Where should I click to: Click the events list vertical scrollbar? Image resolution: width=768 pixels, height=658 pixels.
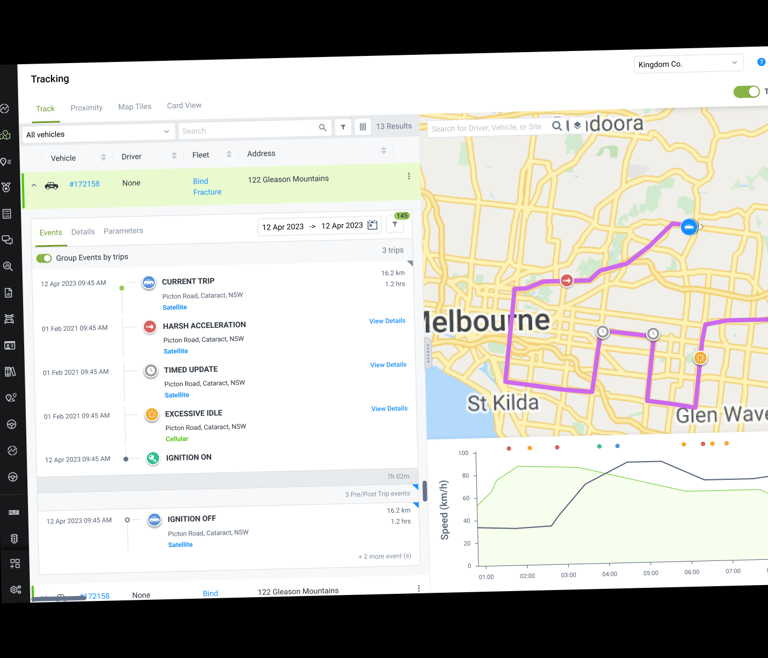425,491
